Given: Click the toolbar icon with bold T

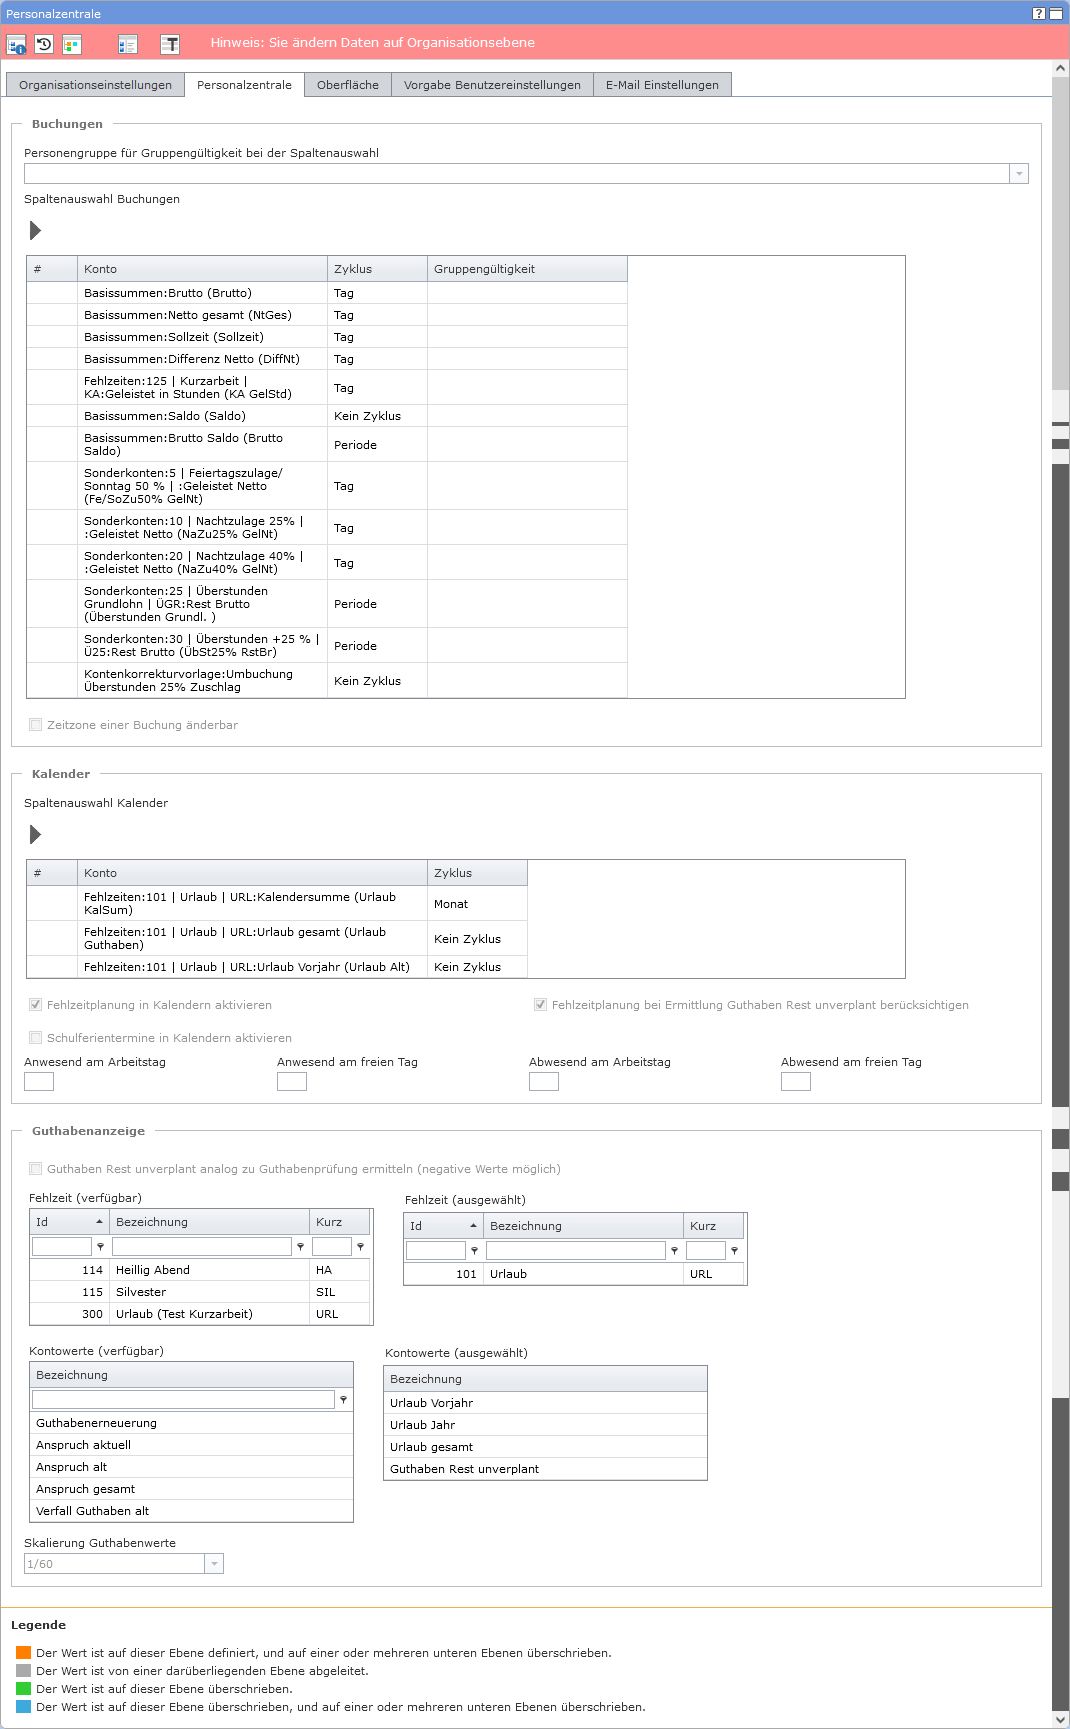Looking at the screenshot, I should click(170, 44).
